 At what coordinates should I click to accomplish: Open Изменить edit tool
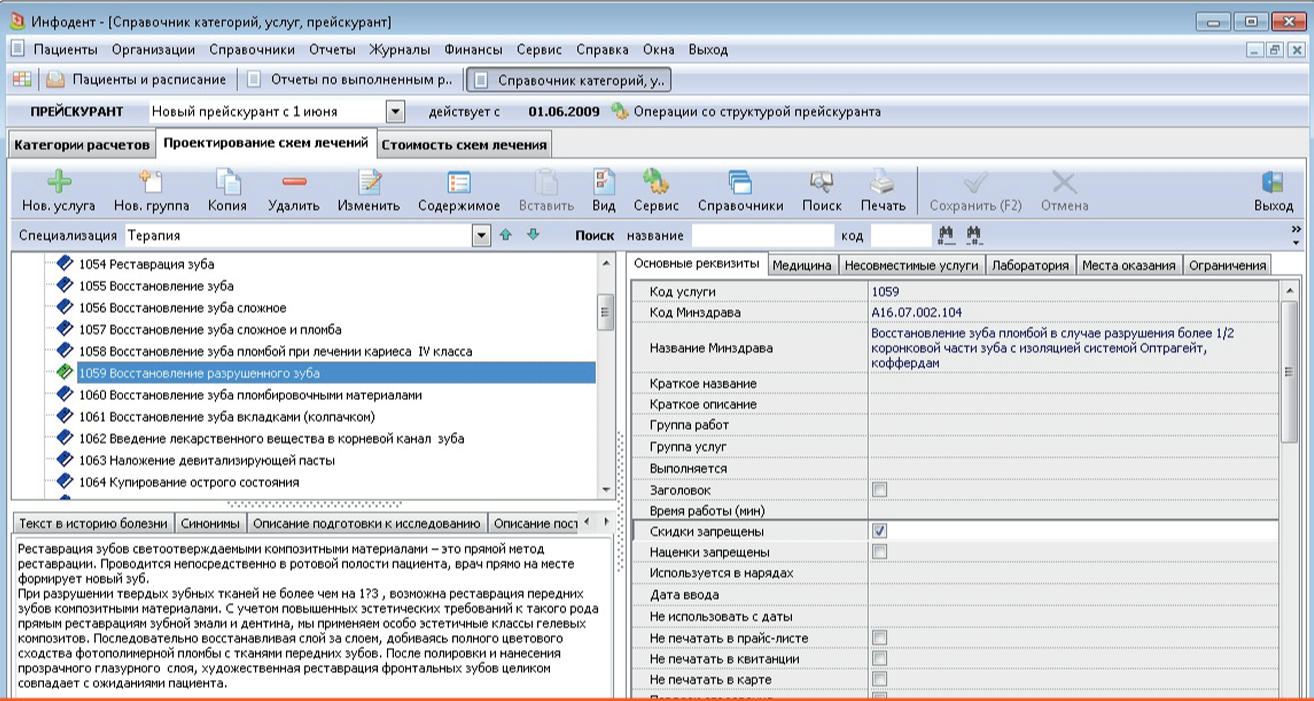click(x=369, y=182)
